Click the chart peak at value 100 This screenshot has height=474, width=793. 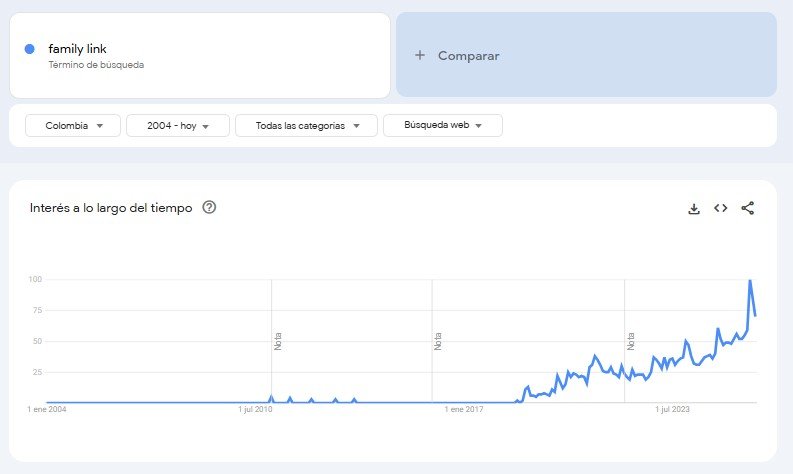click(x=750, y=281)
